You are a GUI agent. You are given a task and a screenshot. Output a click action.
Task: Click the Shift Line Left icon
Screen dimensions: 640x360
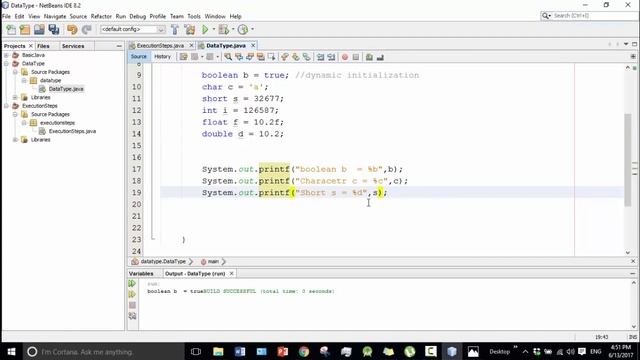pos(320,57)
